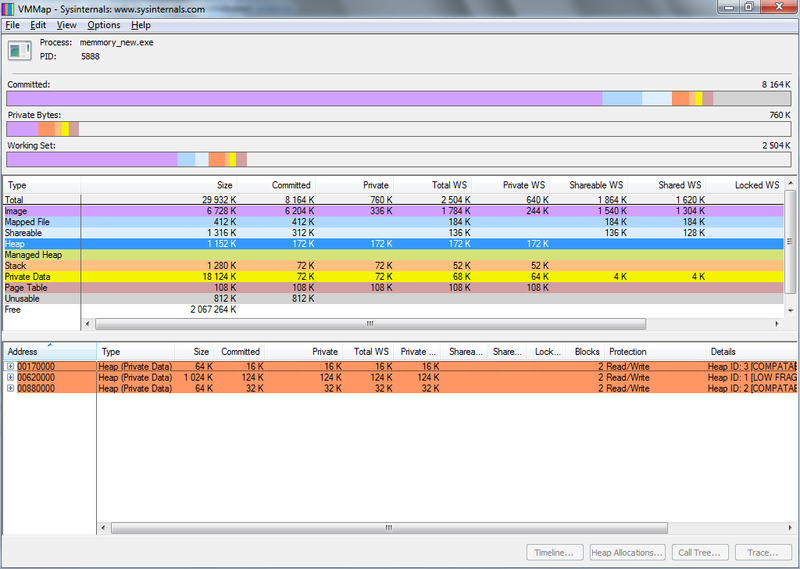Sort summary by Committed column header
Screen dimensions: 800x569
[x=276, y=185]
